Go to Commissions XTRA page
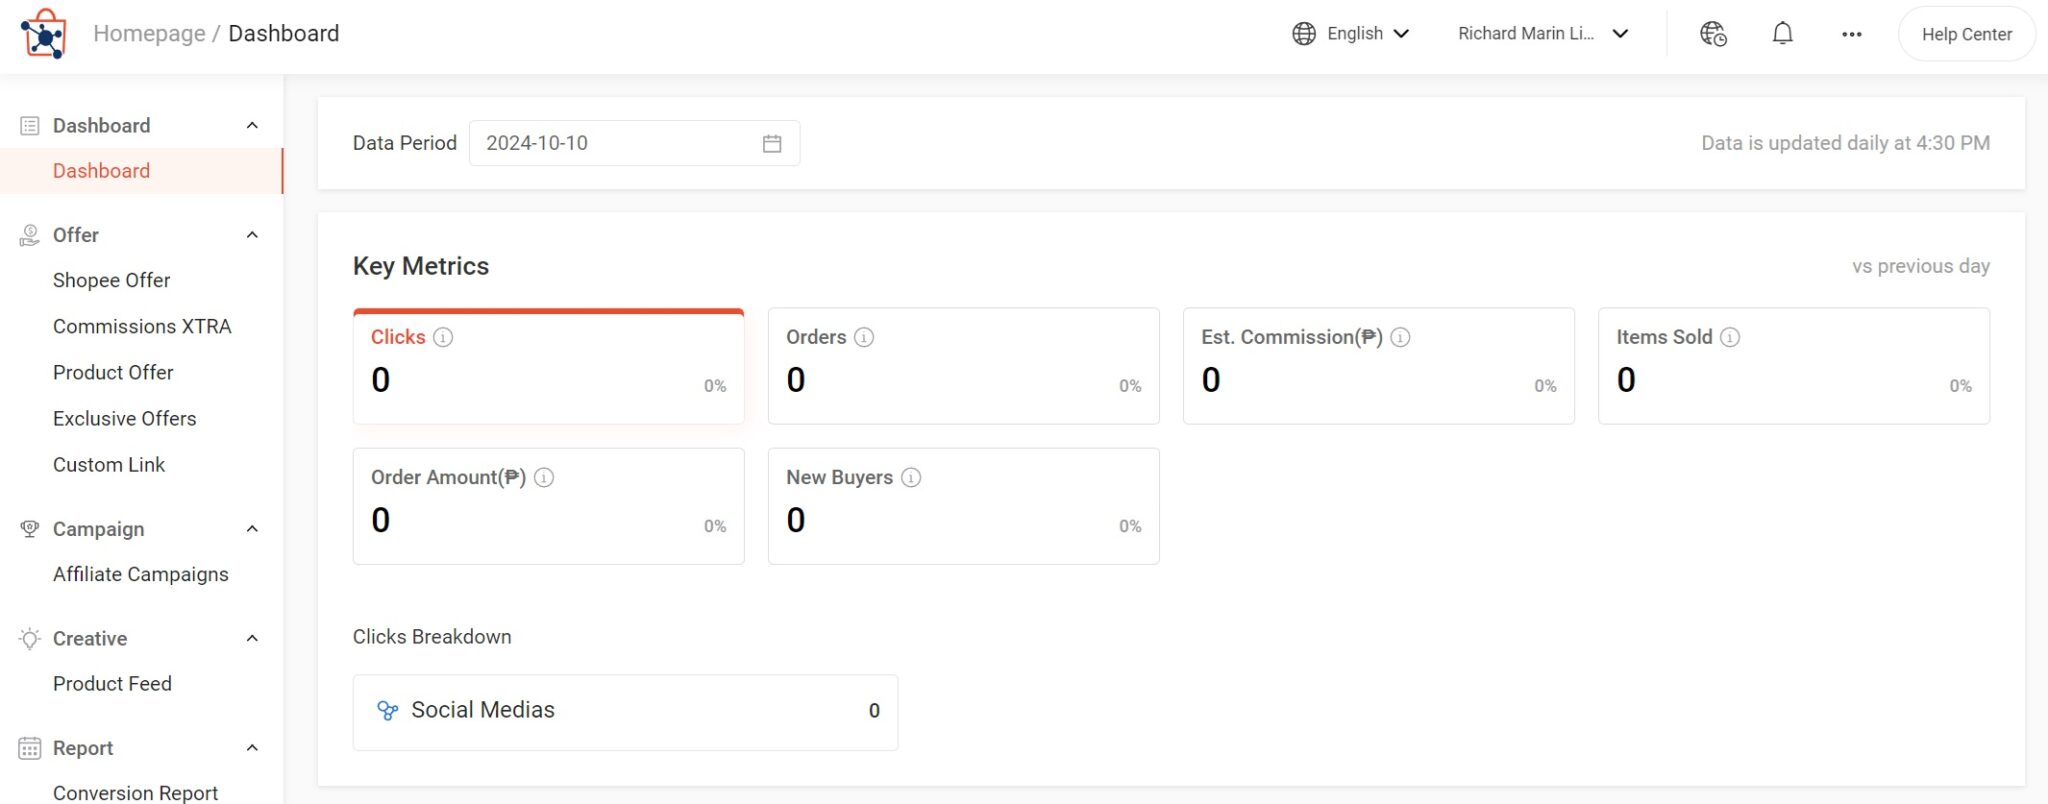This screenshot has height=804, width=2048. (x=142, y=327)
